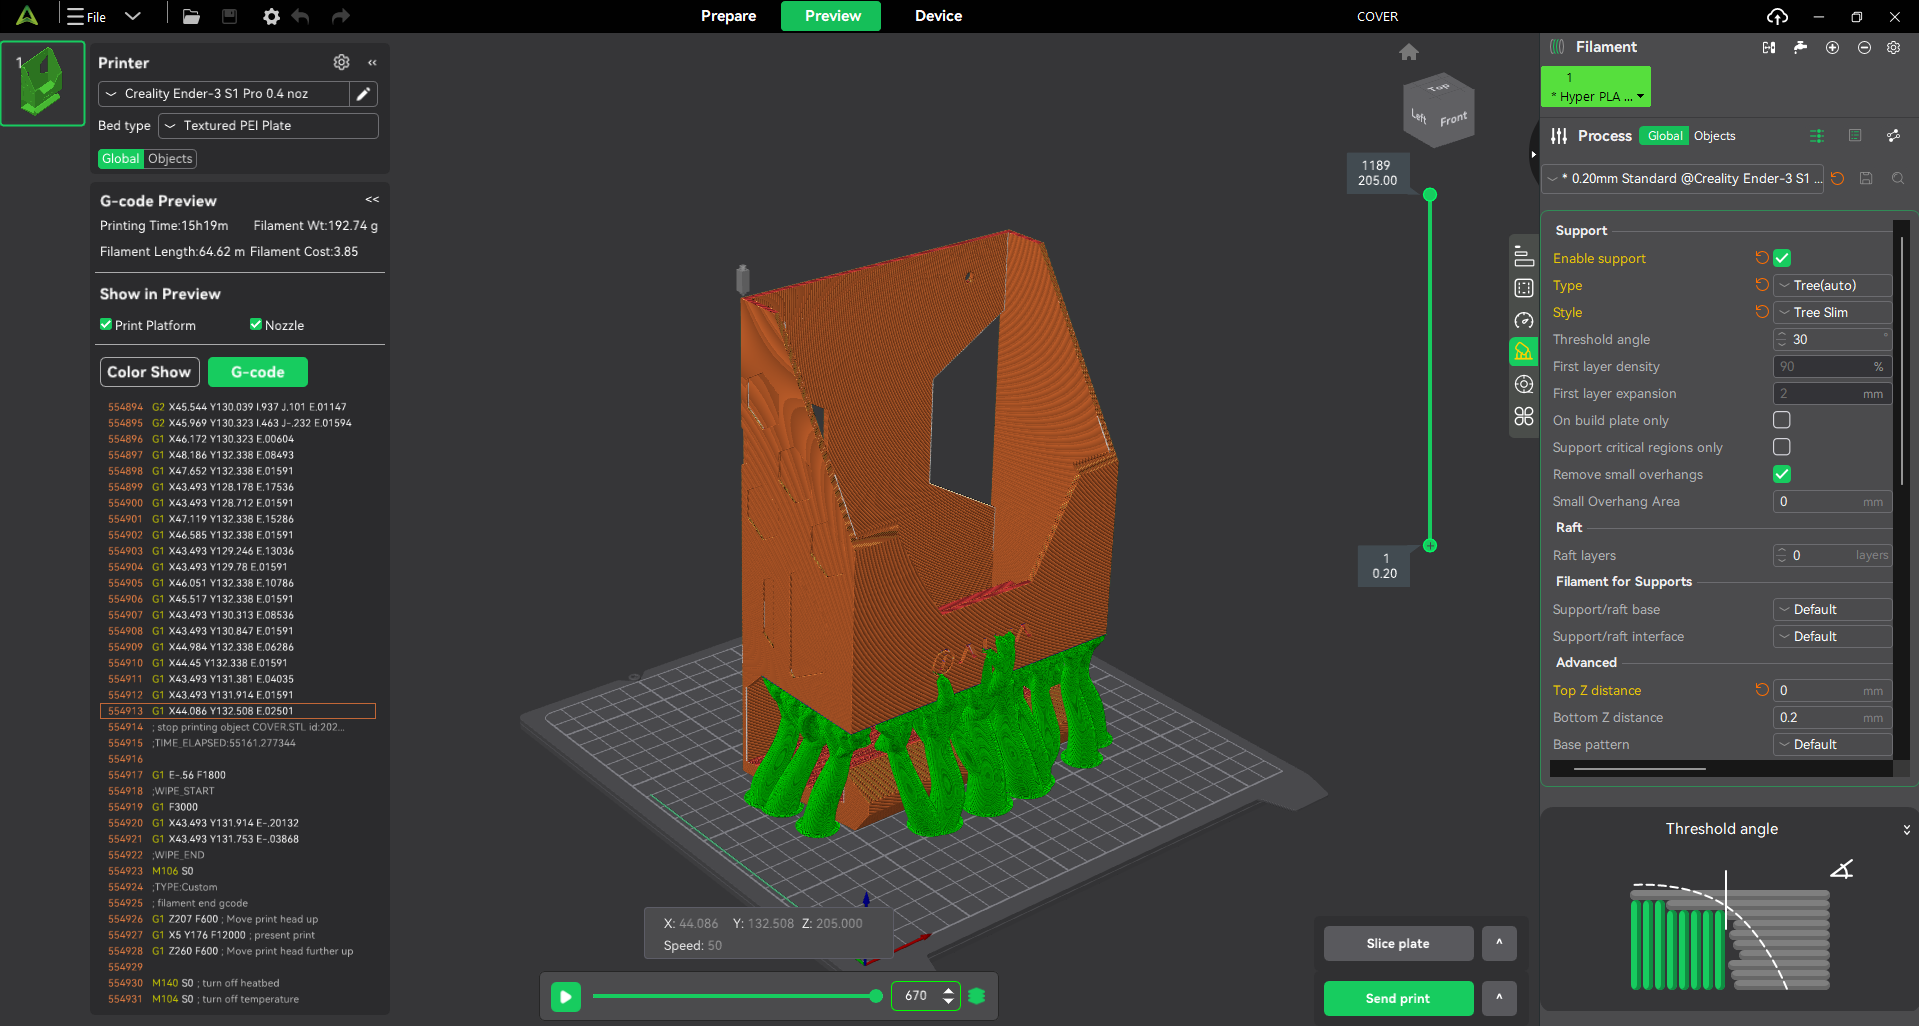Open the Strength settings tab icon
Image resolution: width=1919 pixels, height=1026 pixels.
point(1523,288)
